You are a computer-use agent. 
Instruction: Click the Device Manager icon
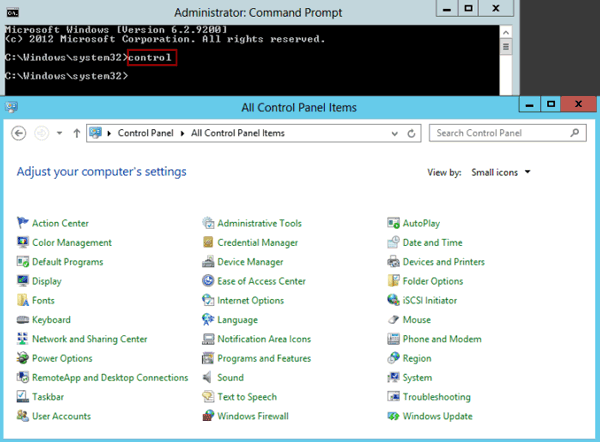(208, 261)
